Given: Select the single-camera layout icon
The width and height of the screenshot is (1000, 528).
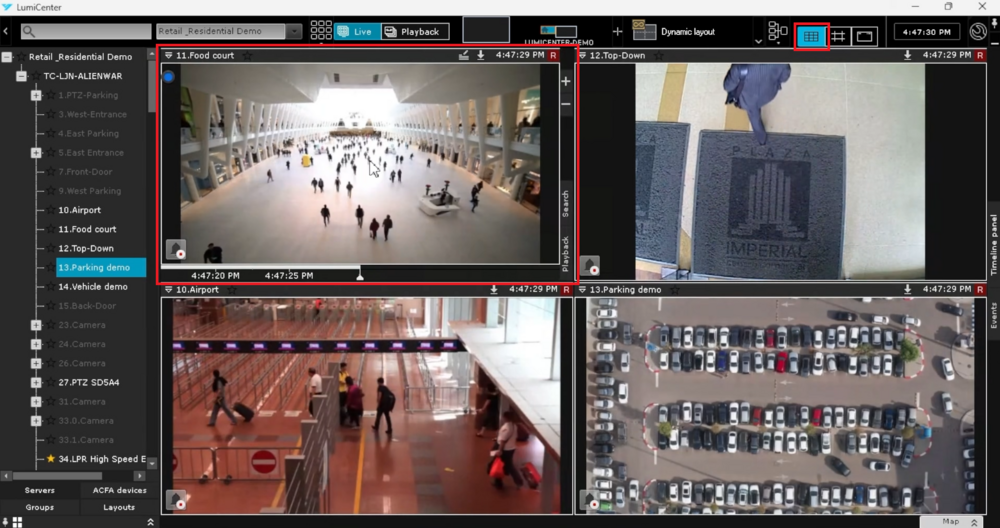Looking at the screenshot, I should click(865, 36).
